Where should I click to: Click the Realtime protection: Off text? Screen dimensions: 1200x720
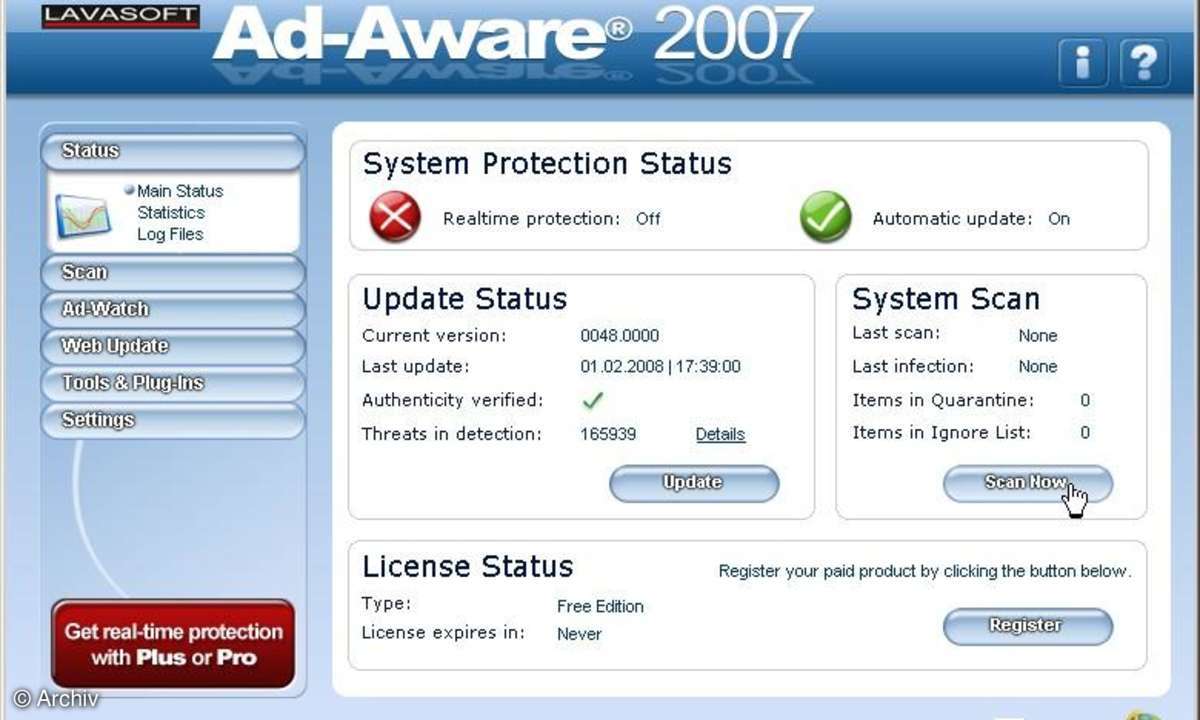[x=552, y=218]
